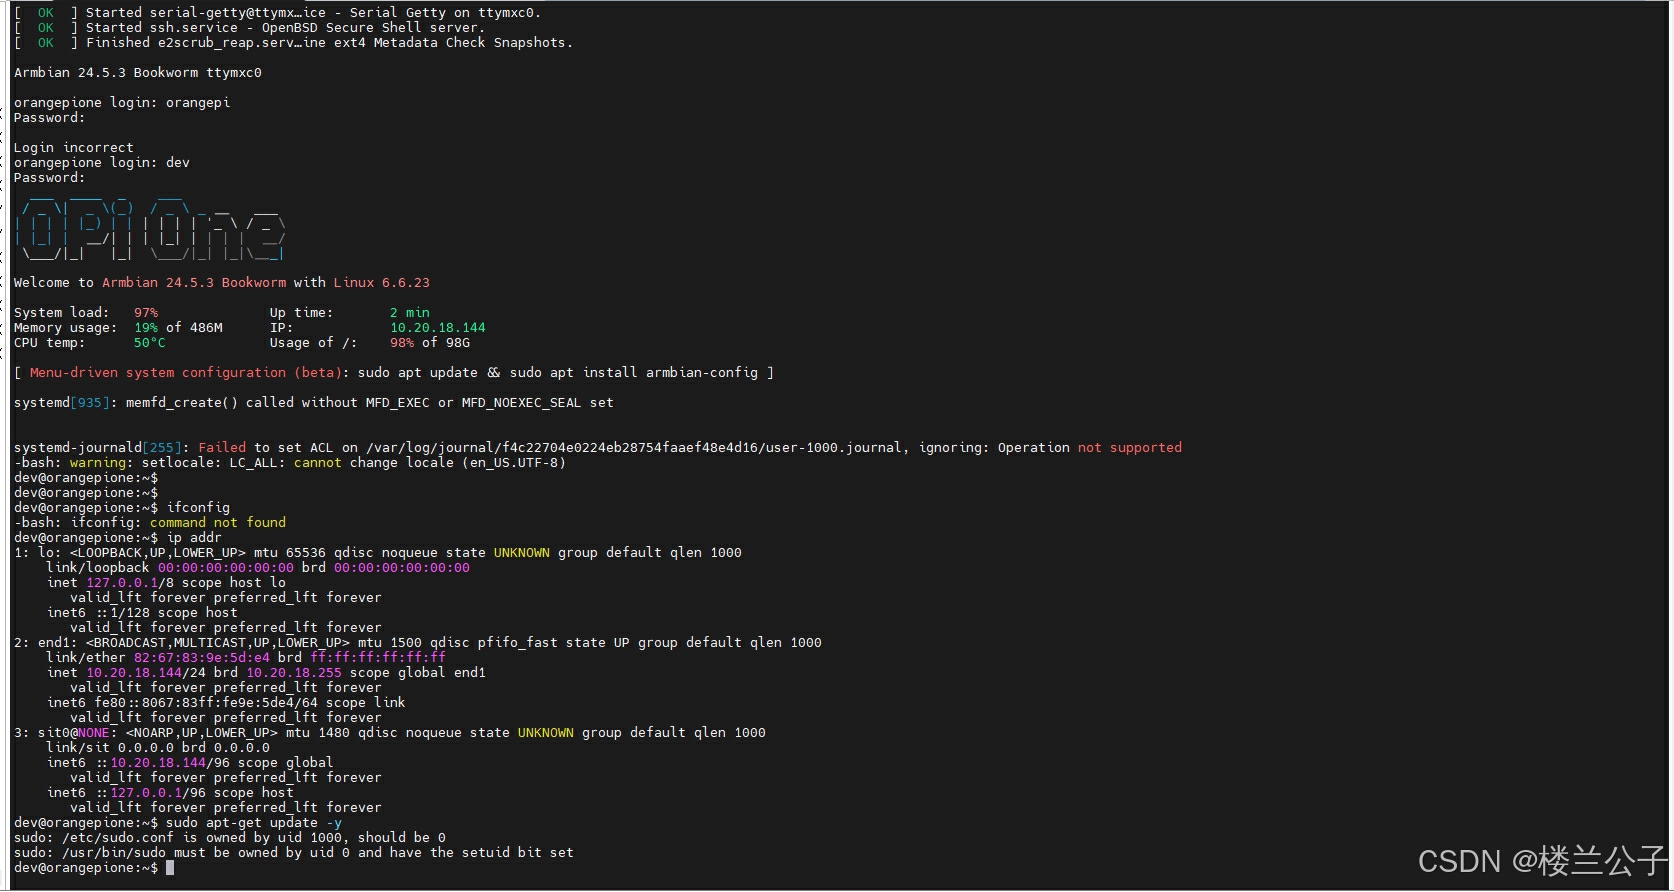Click the typed 'ifconfig' command
Image resolution: width=1674 pixels, height=892 pixels.
tap(198, 508)
